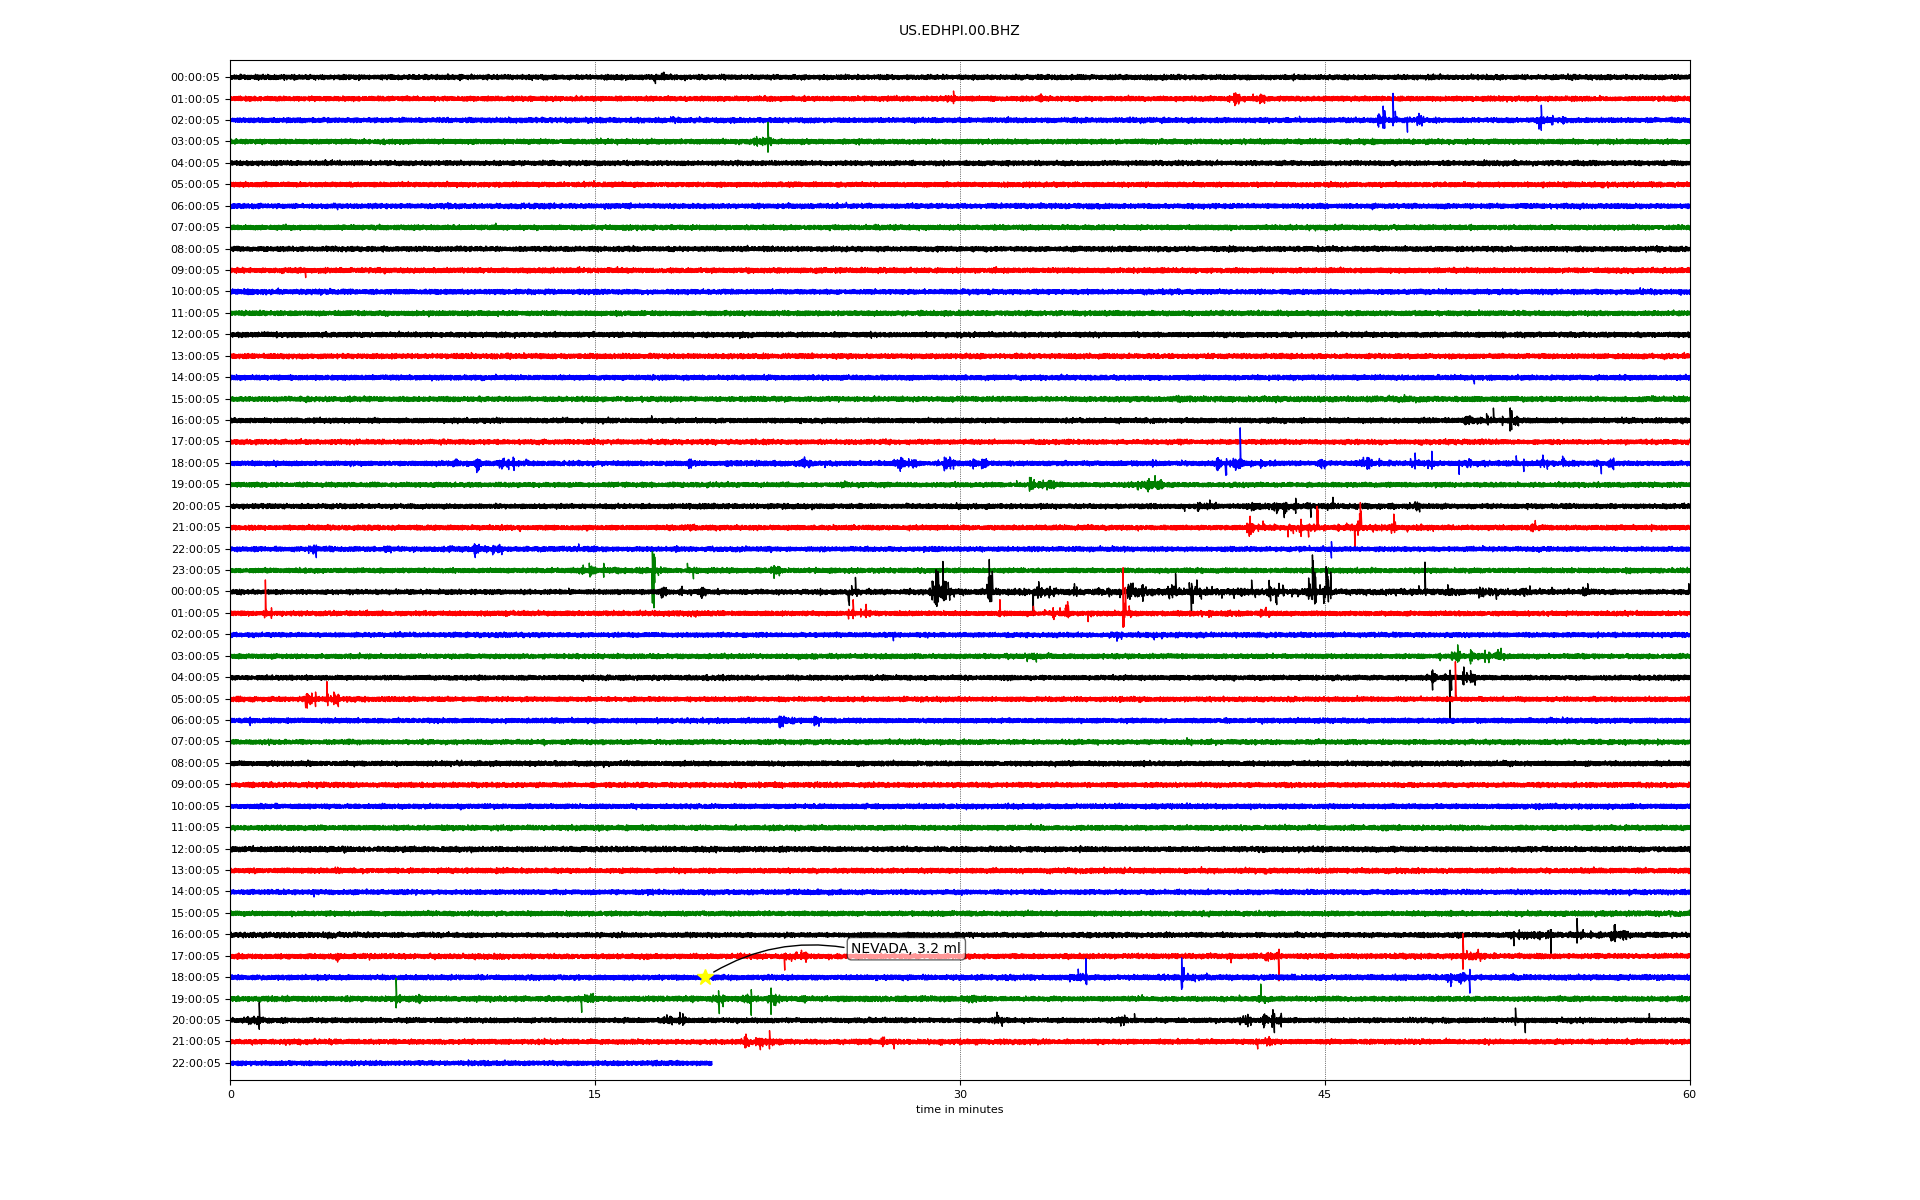Click the 23:00:05 time label
Viewport: 1920px width, 1200px height.
pos(195,571)
